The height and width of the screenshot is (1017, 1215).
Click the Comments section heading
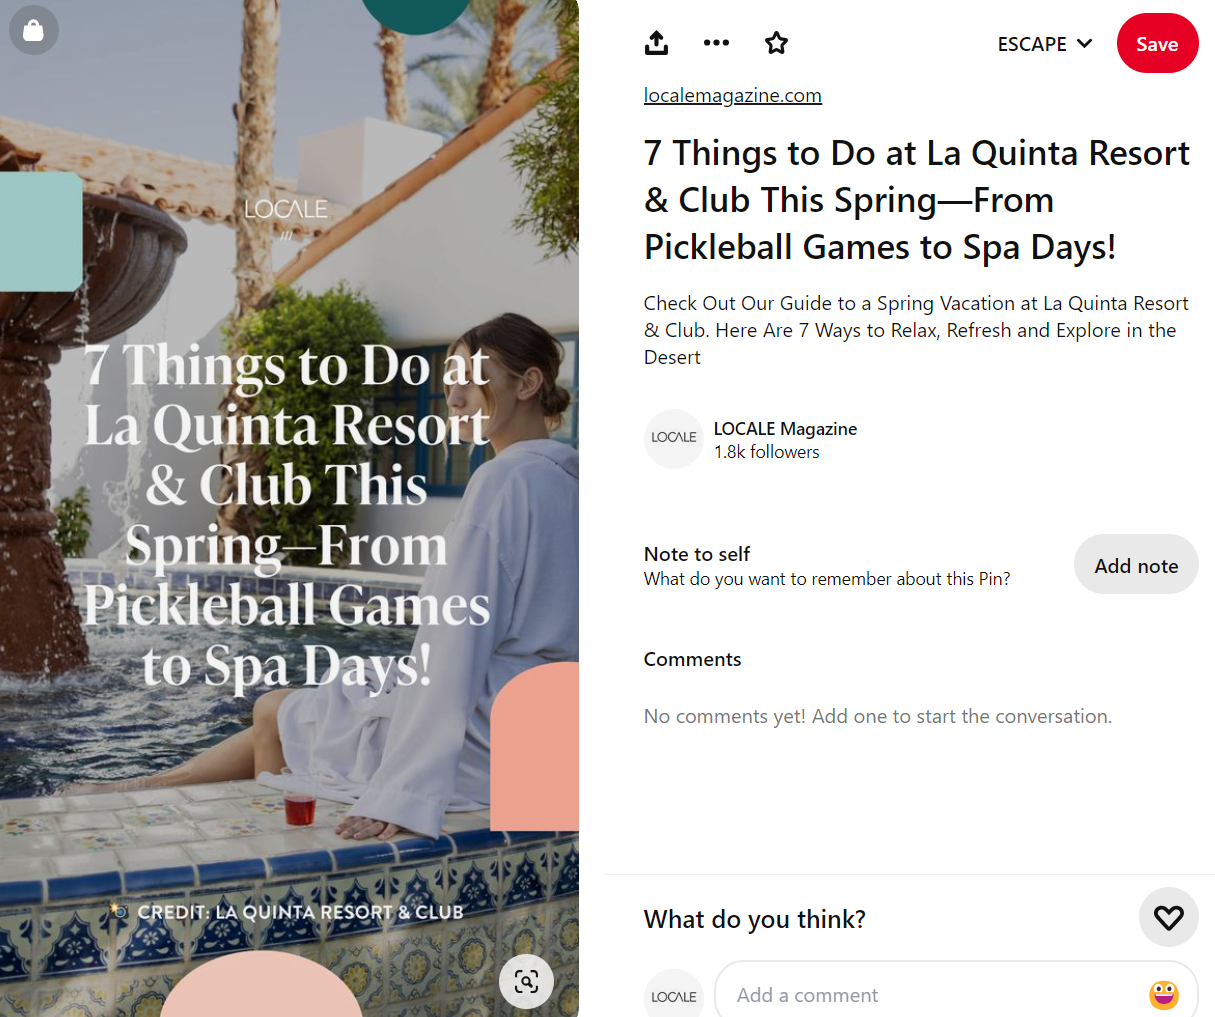point(692,659)
